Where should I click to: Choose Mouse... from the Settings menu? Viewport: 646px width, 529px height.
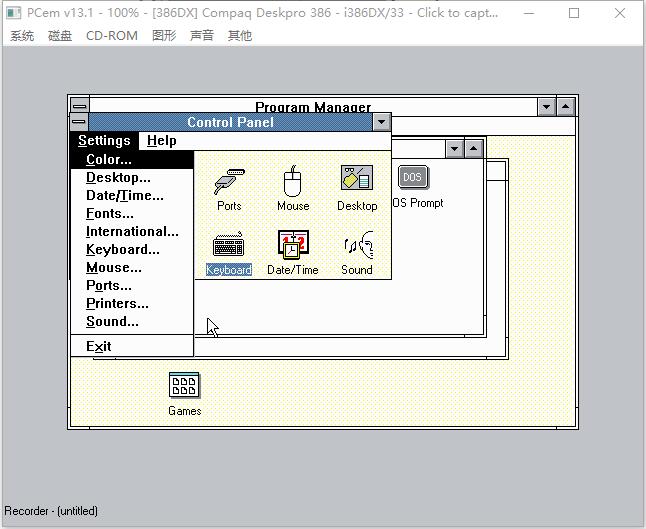pos(132,268)
